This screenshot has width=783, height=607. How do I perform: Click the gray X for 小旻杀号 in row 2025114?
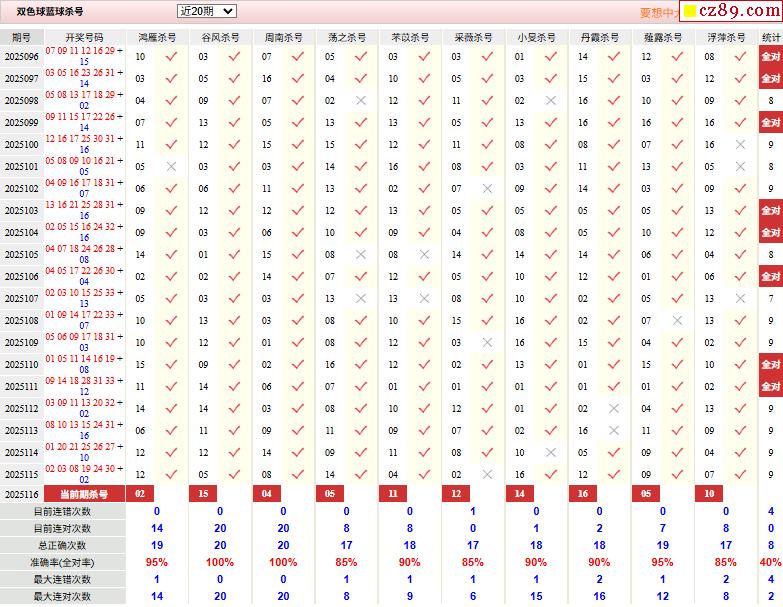pos(550,453)
